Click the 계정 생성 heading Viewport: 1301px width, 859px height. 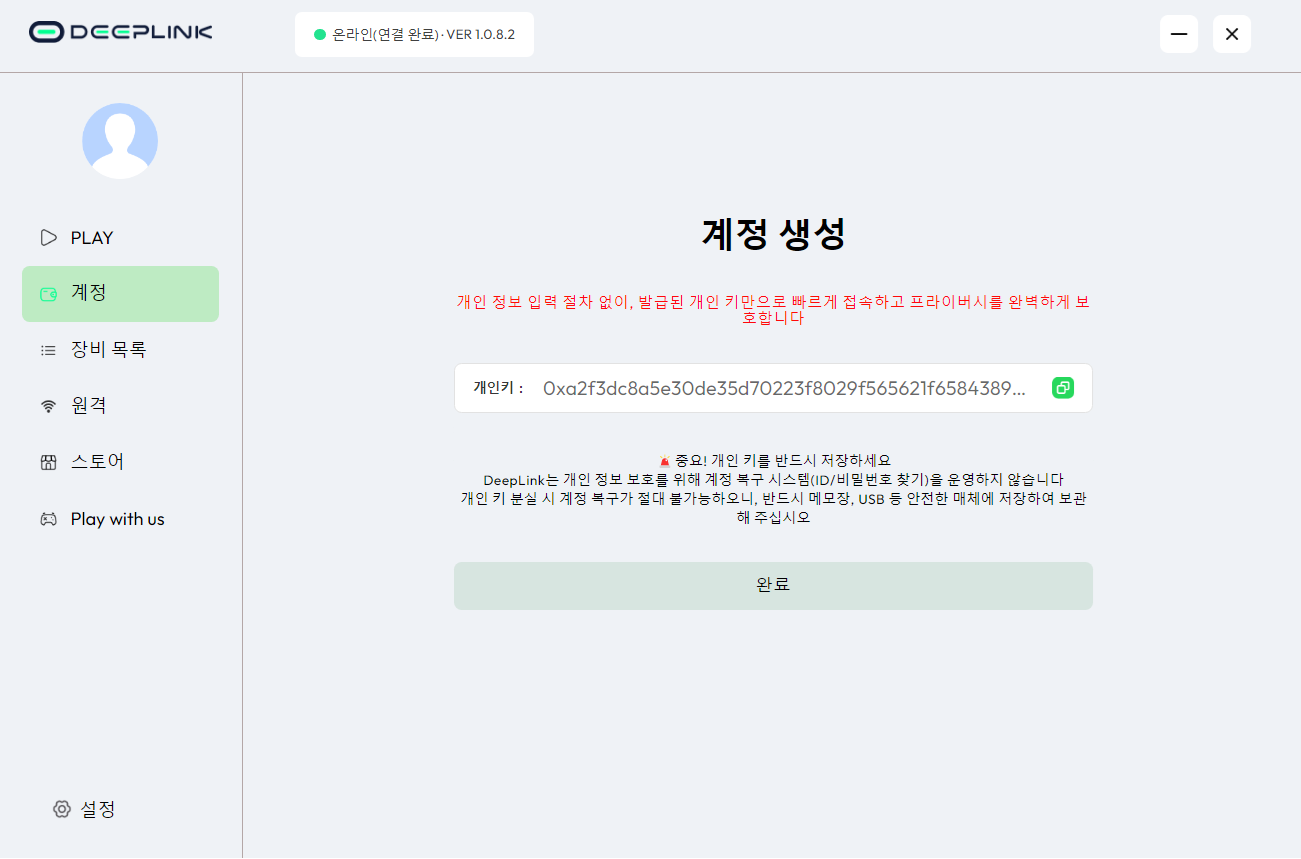pyautogui.click(x=773, y=234)
